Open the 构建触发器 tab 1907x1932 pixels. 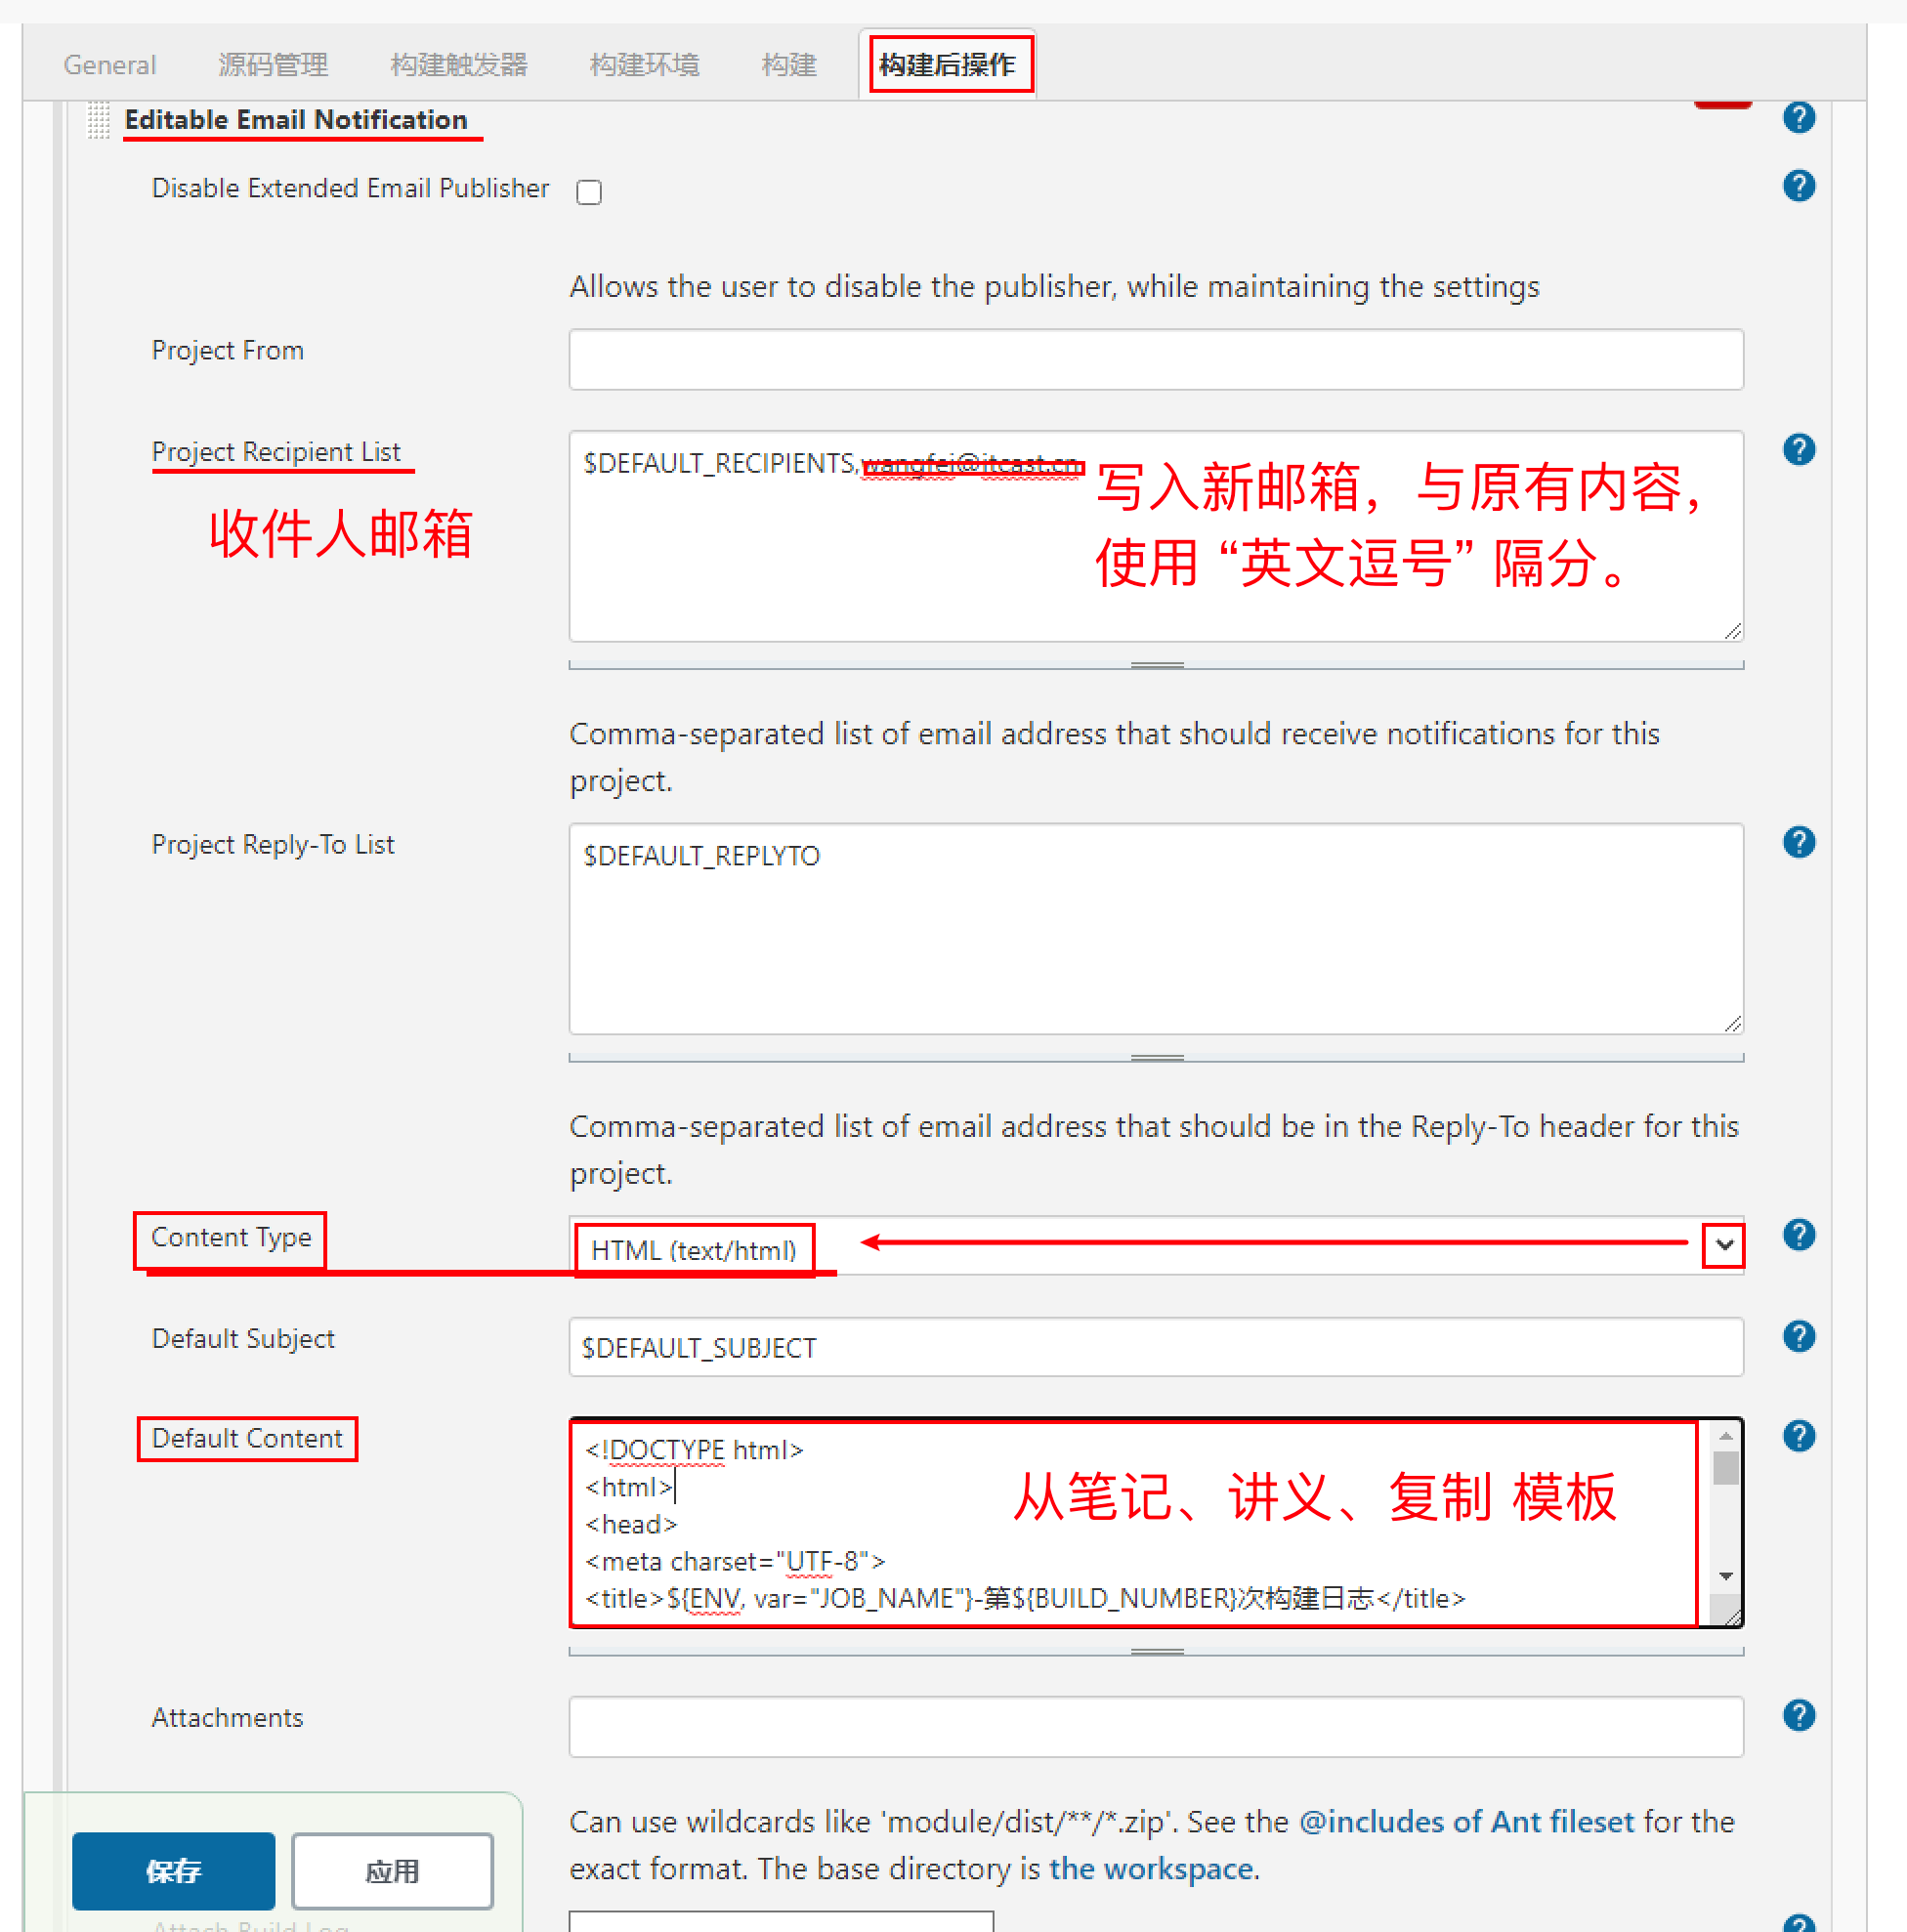459,65
